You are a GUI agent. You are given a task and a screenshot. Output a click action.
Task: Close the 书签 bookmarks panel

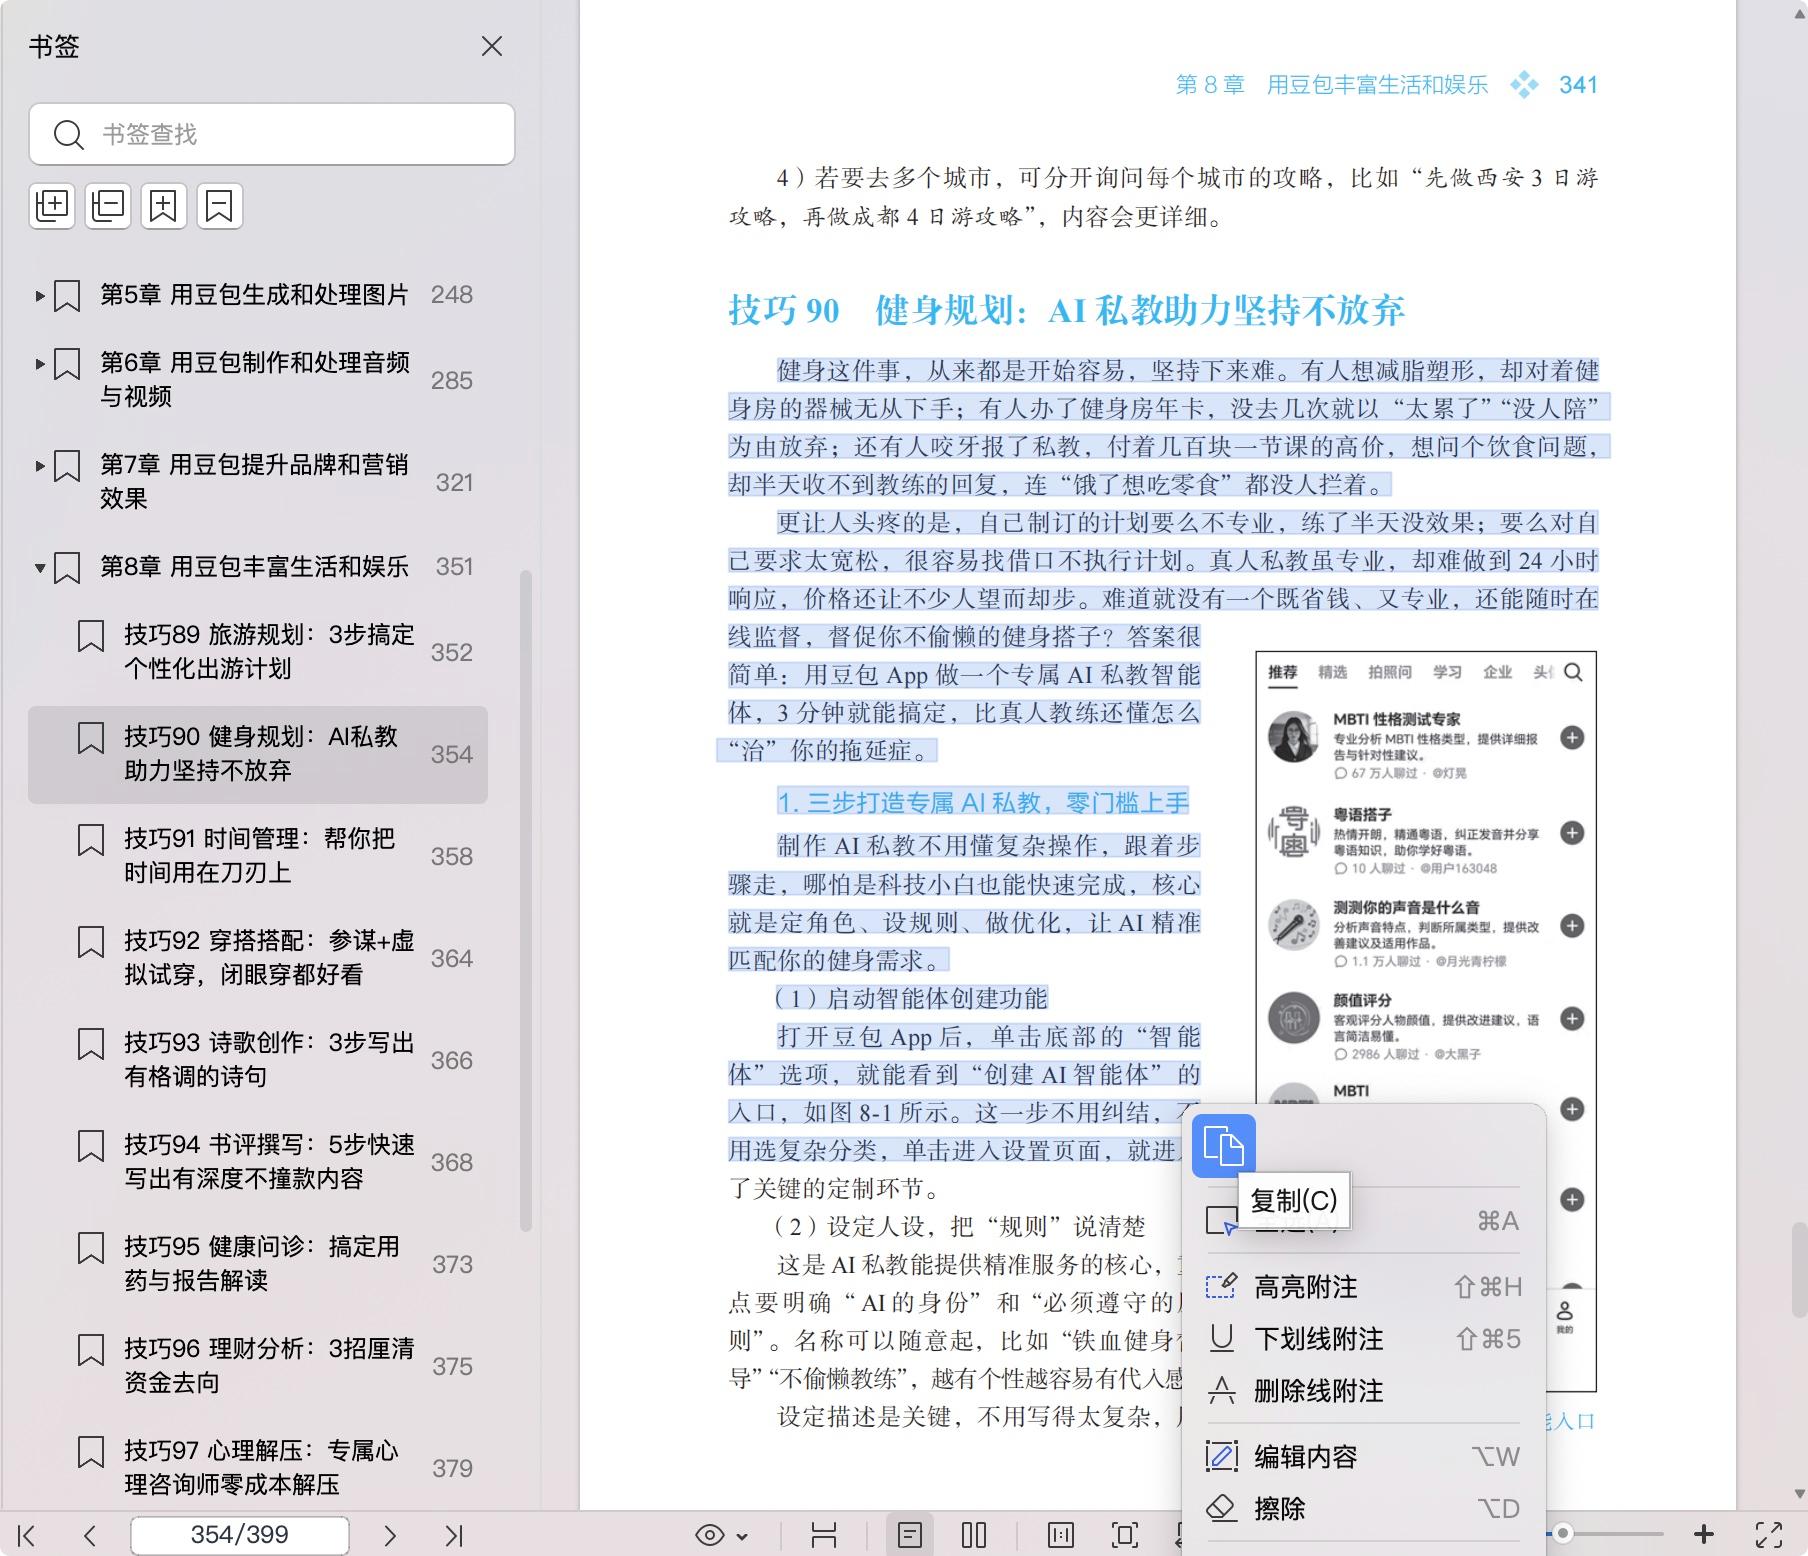click(491, 46)
